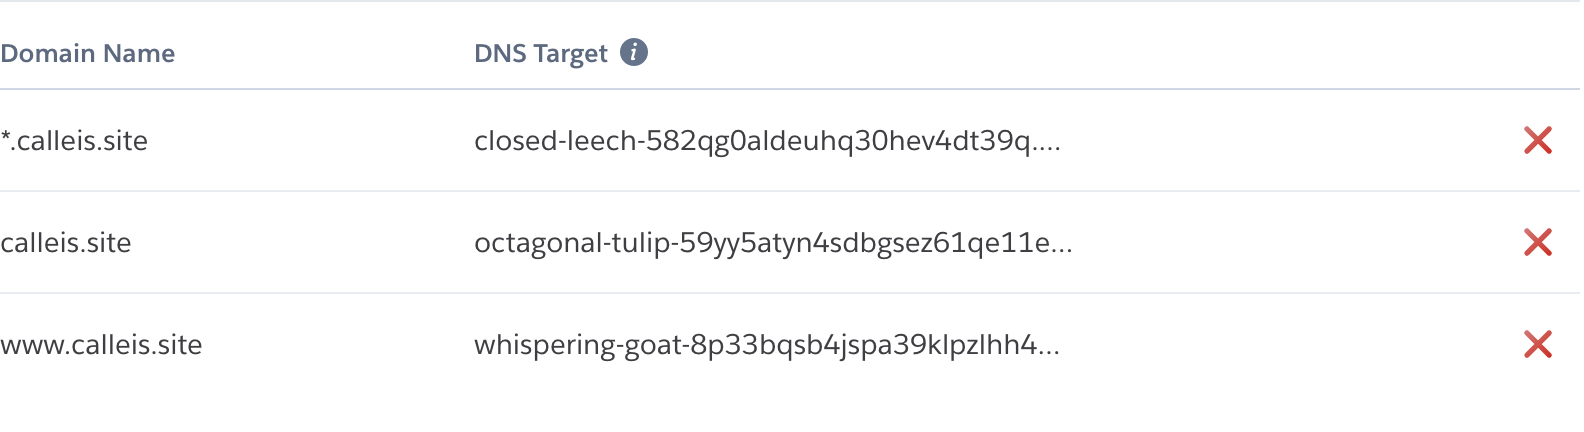Click the ellipsis ending the whispering-goat target

click(x=1048, y=350)
